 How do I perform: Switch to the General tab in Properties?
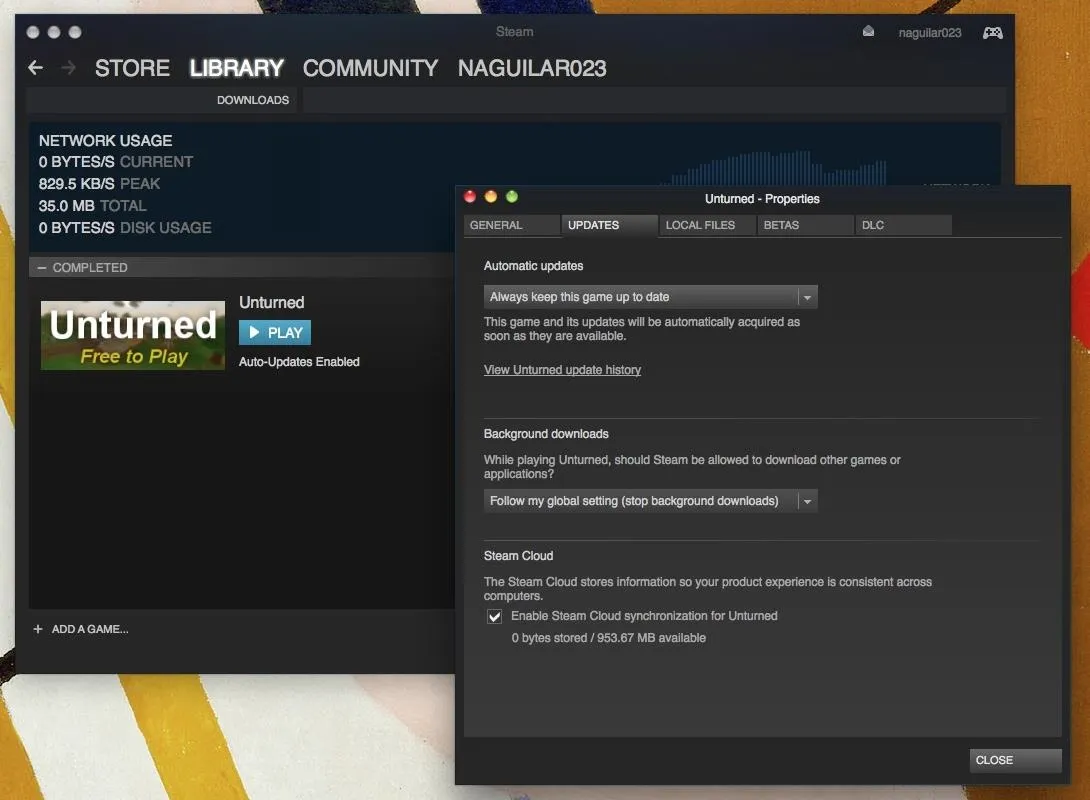tap(512, 225)
